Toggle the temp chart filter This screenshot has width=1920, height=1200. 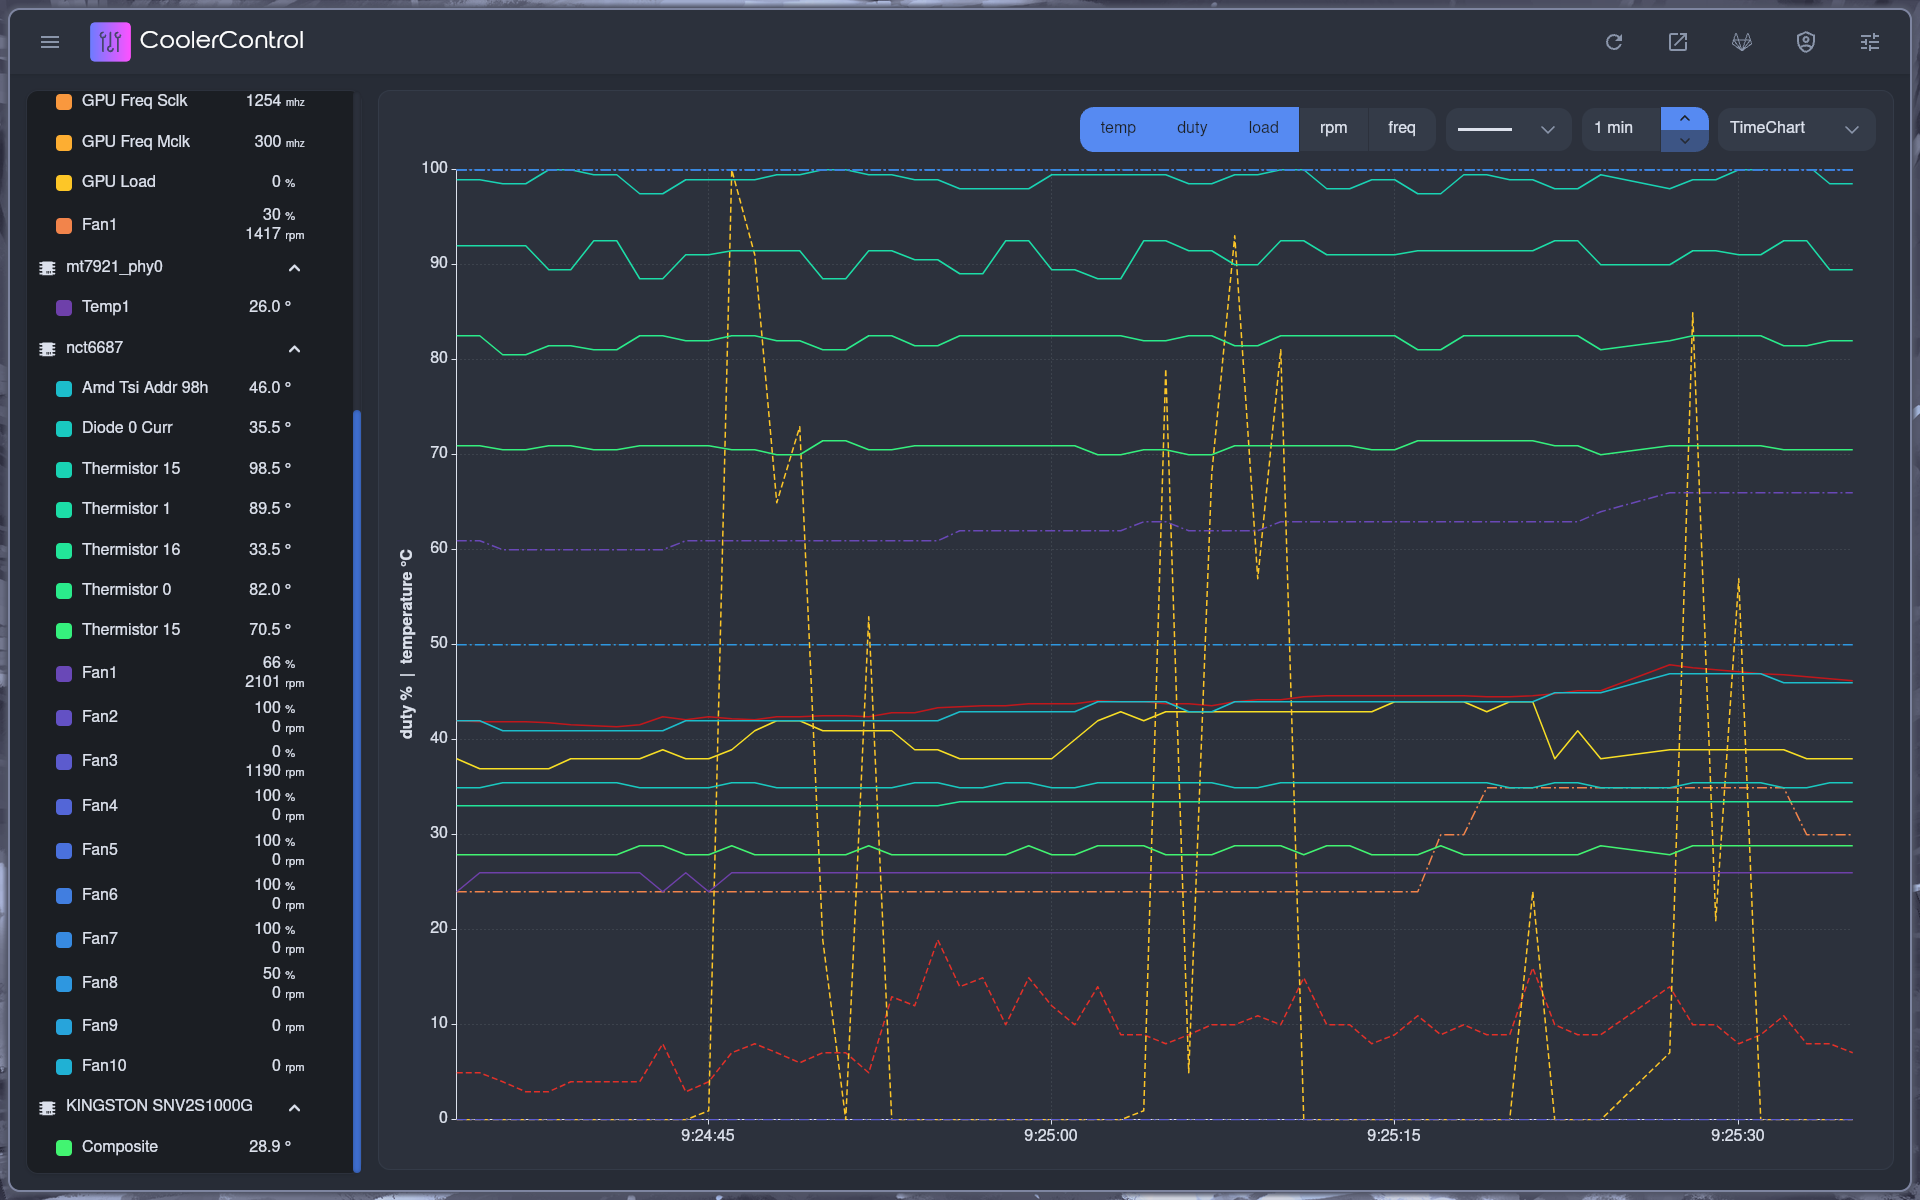pyautogui.click(x=1118, y=128)
